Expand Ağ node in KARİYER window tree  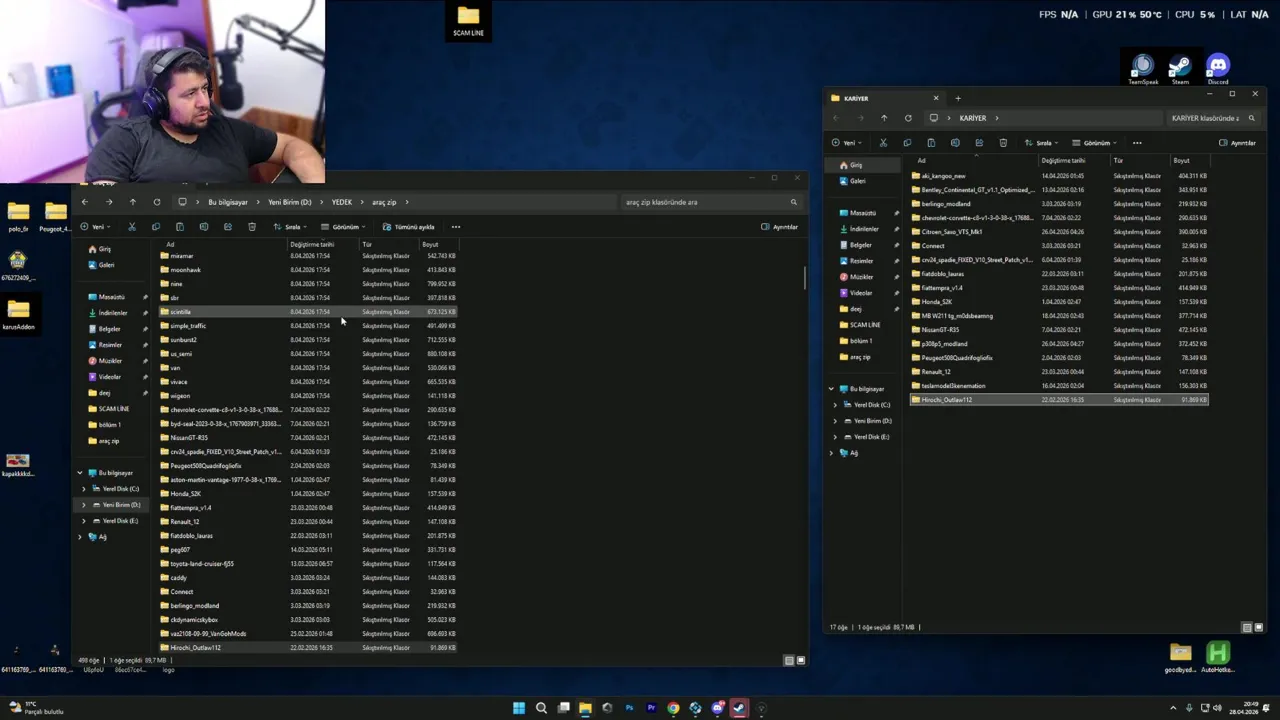(x=831, y=453)
